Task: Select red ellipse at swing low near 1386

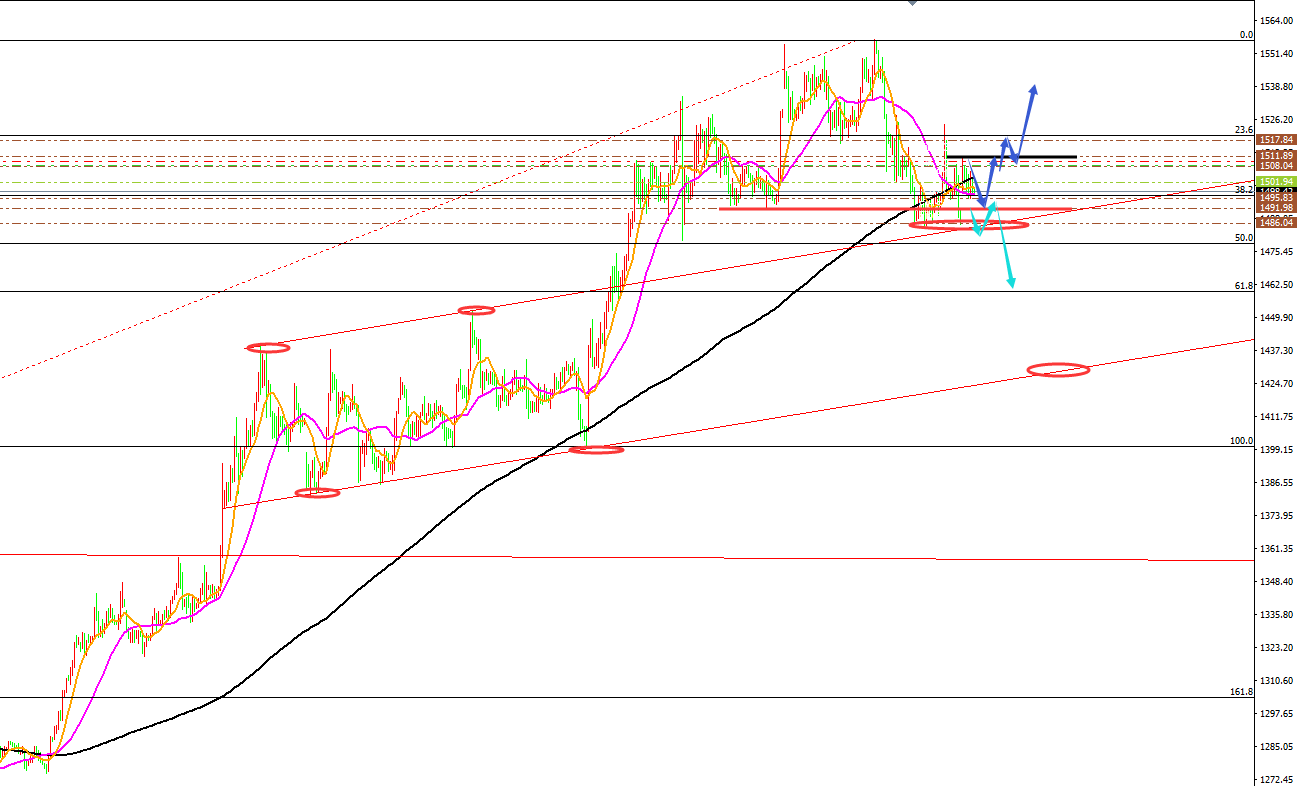Action: click(317, 492)
